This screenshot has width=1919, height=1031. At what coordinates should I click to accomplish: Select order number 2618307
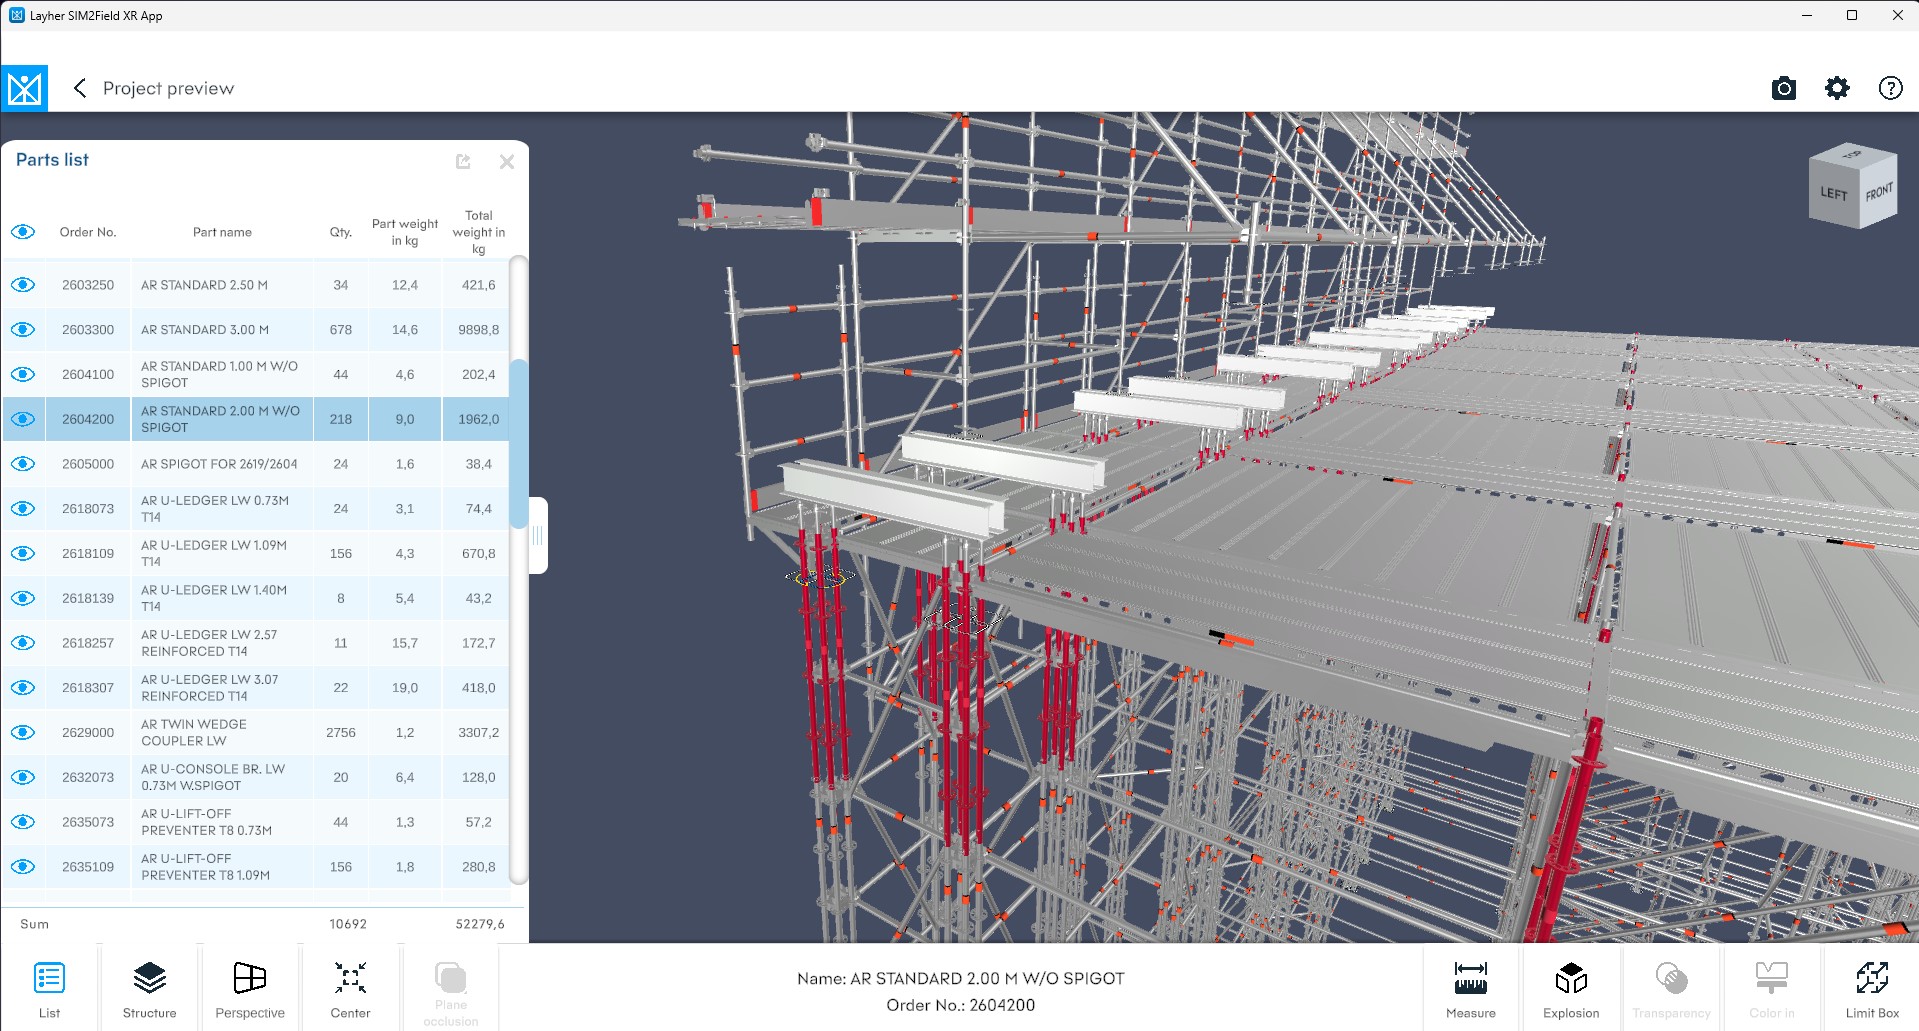(x=88, y=688)
